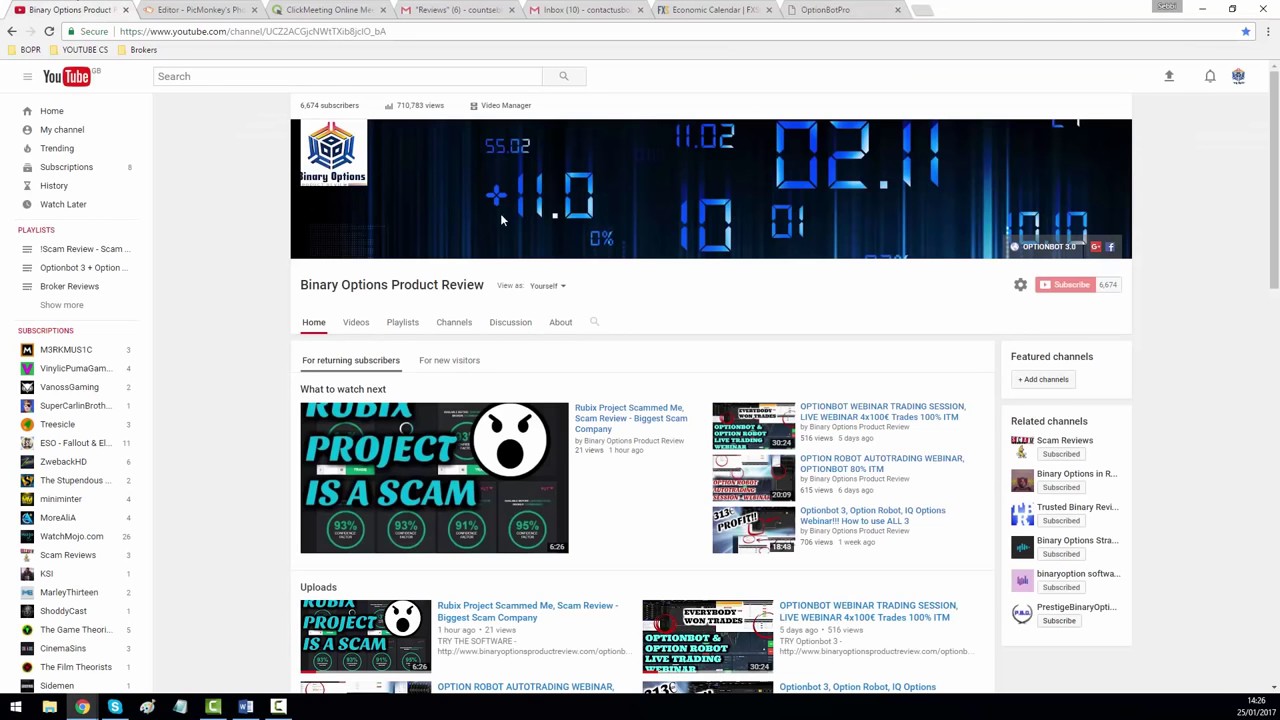The height and width of the screenshot is (720, 1280).
Task: Go back in the browser
Action: [x=12, y=31]
